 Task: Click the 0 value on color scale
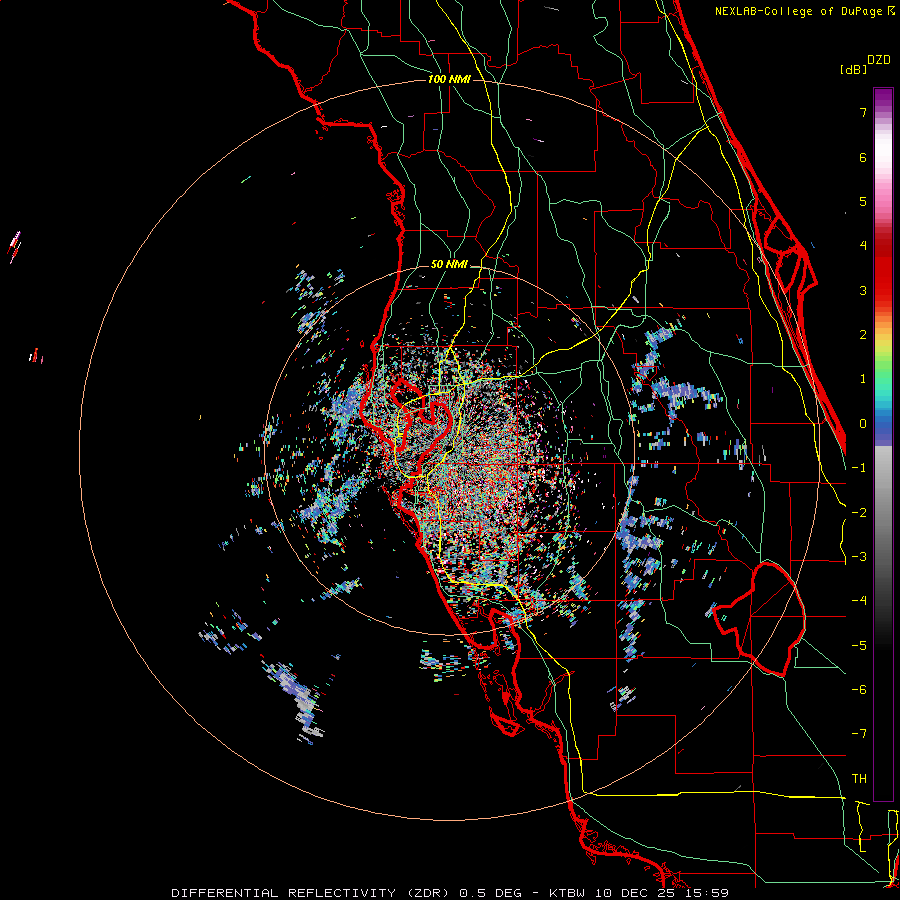point(863,424)
